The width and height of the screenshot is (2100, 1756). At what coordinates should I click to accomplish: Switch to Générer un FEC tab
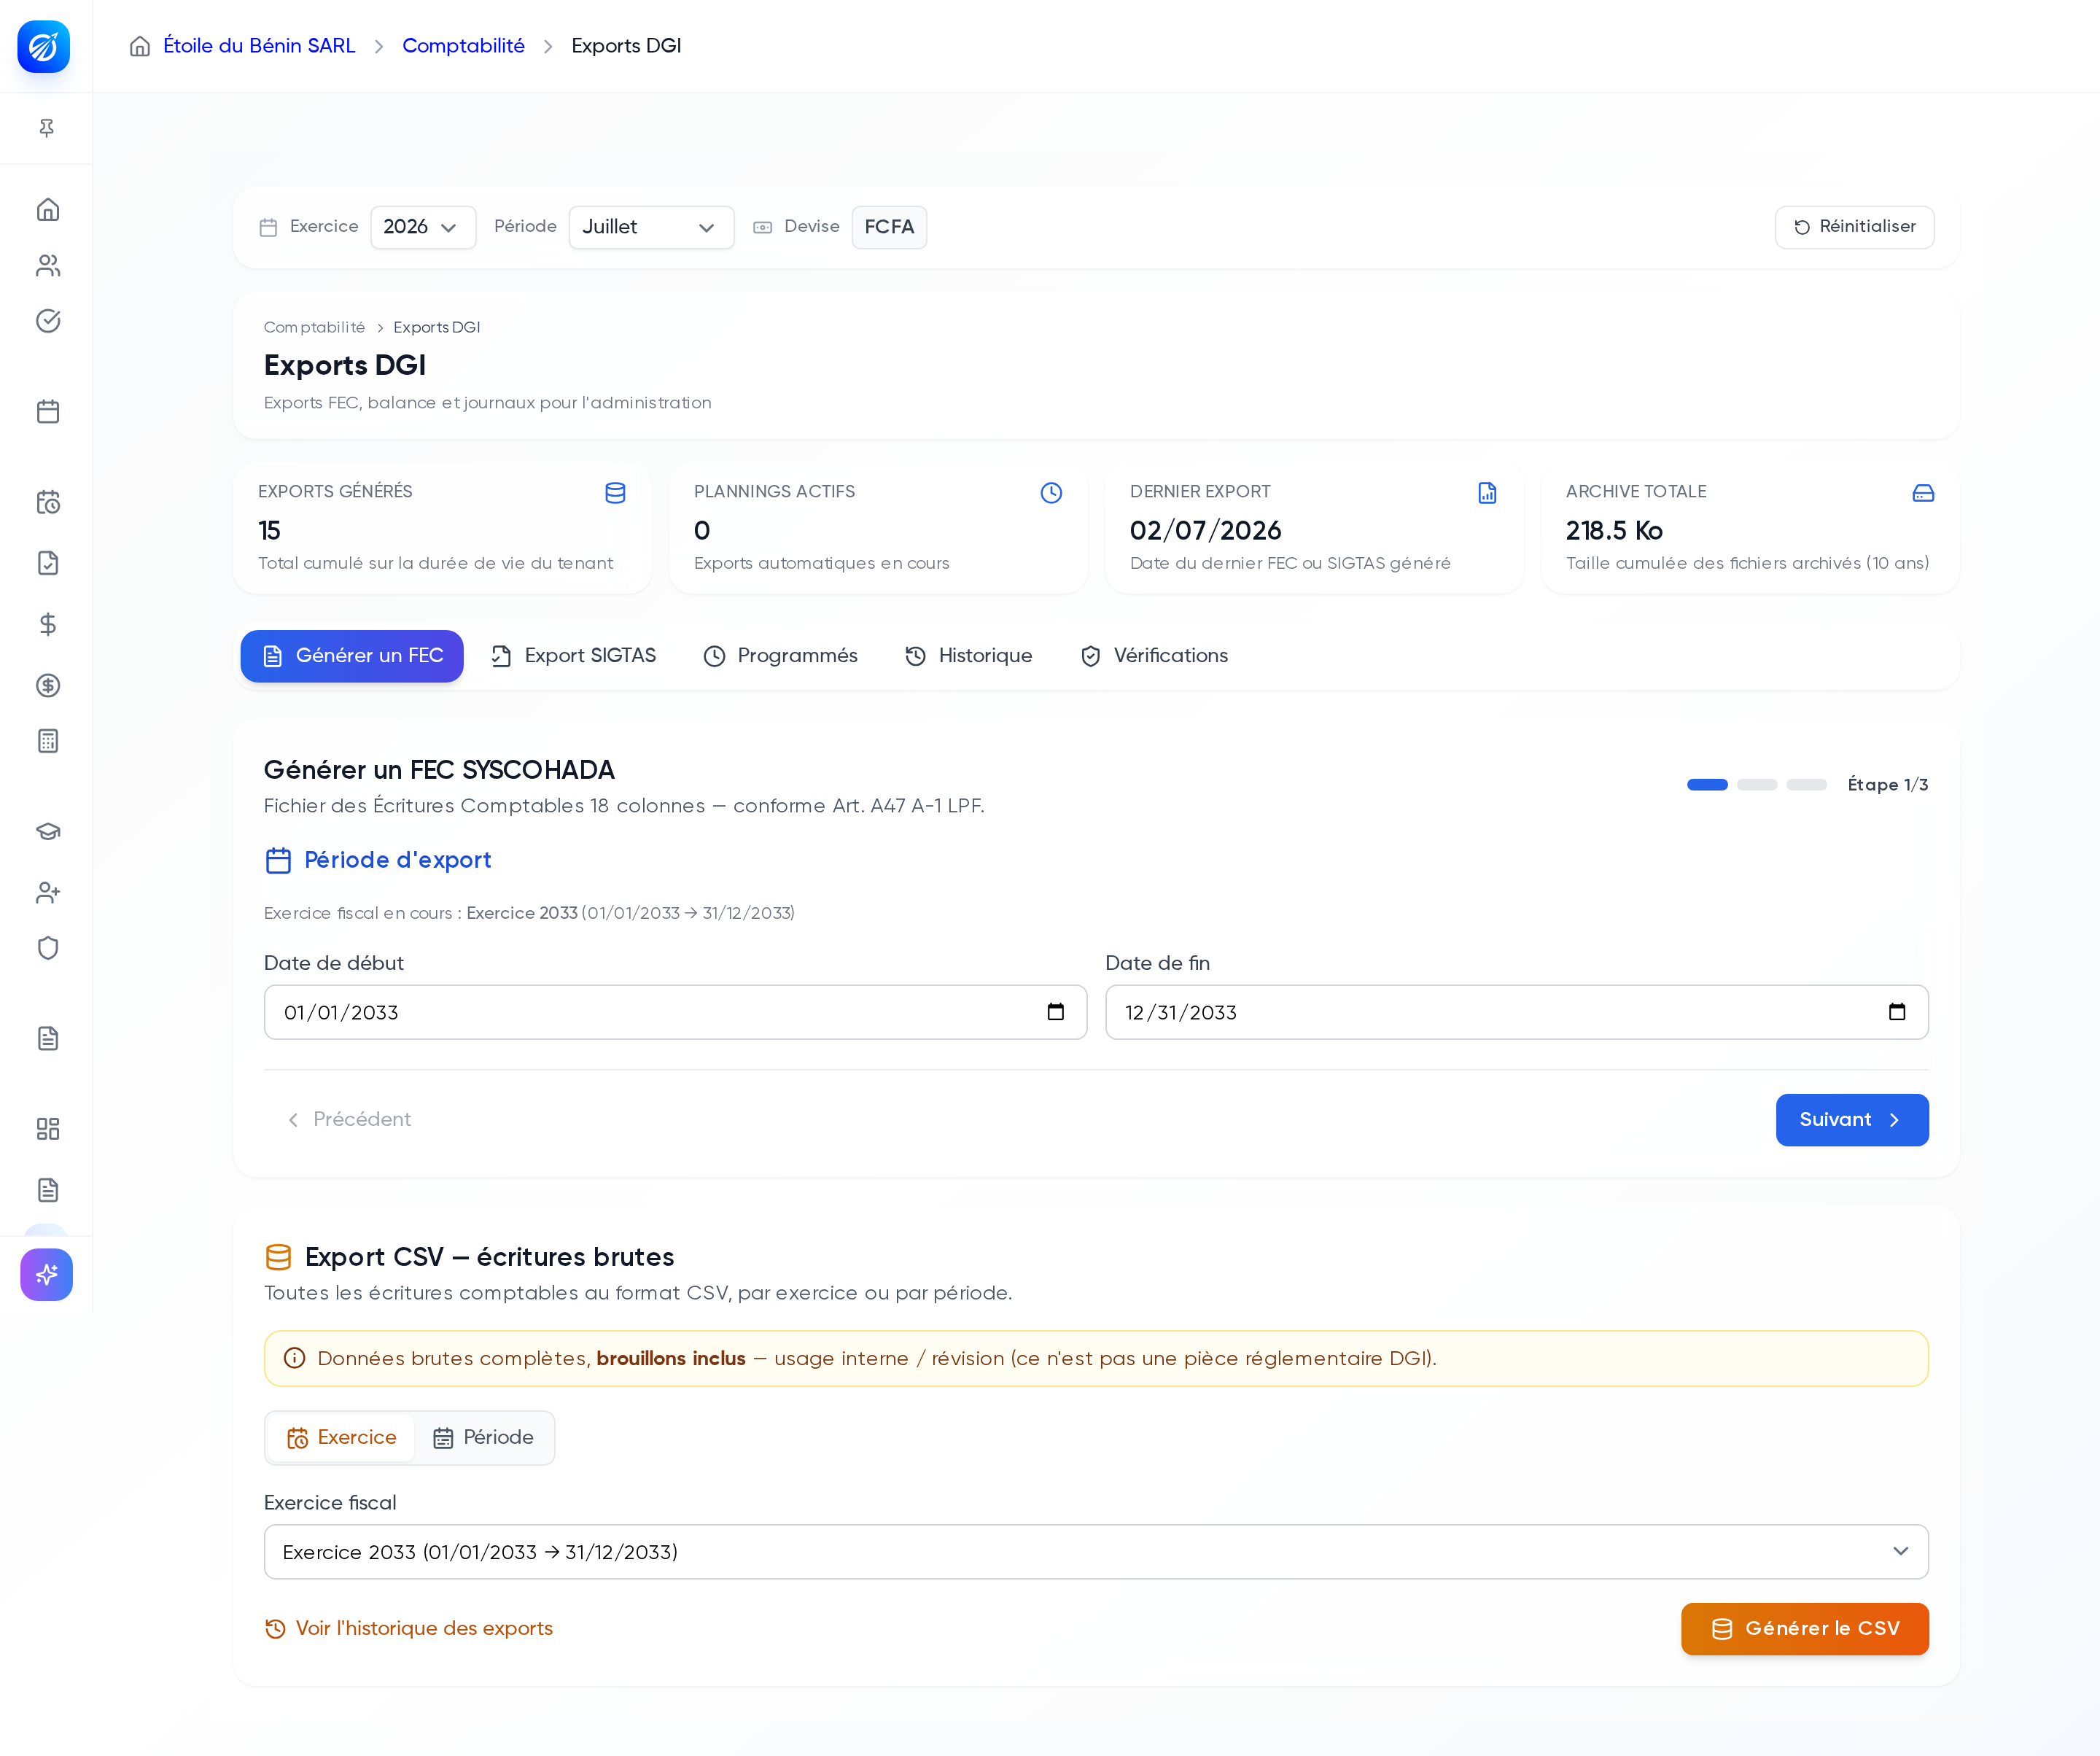[352, 656]
